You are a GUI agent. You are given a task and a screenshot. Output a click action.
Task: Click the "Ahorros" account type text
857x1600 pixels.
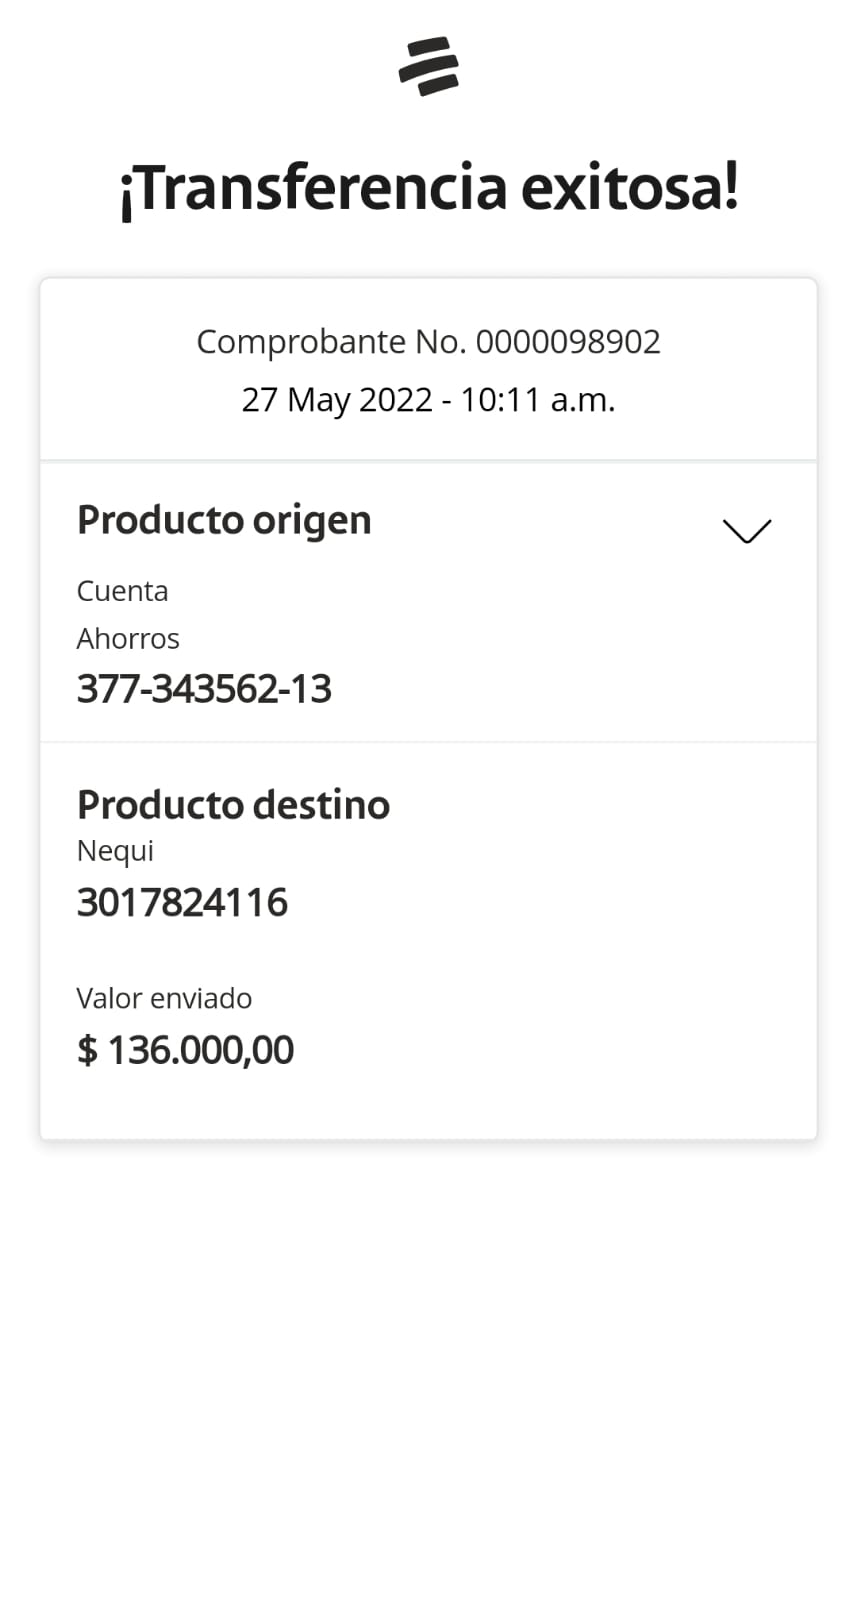point(128,639)
